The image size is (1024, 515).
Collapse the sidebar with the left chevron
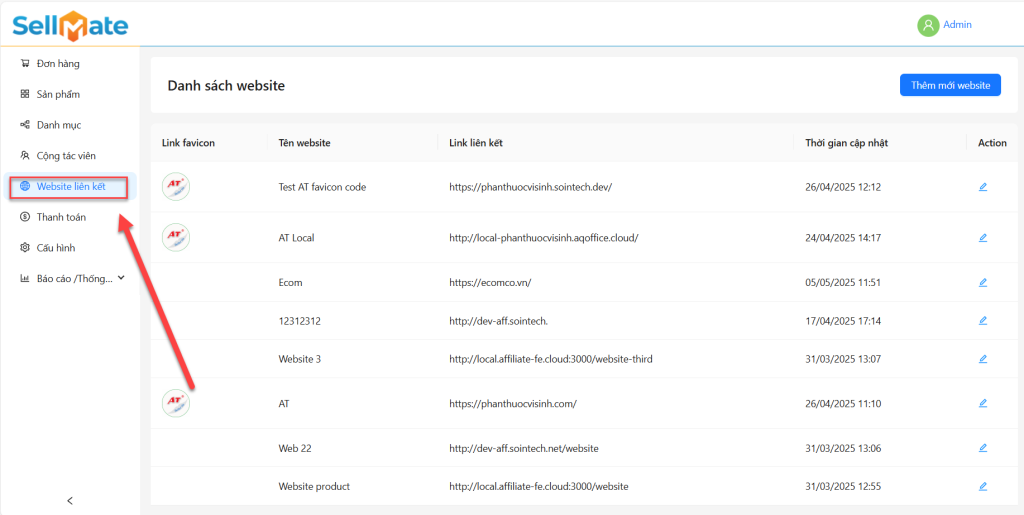69,501
